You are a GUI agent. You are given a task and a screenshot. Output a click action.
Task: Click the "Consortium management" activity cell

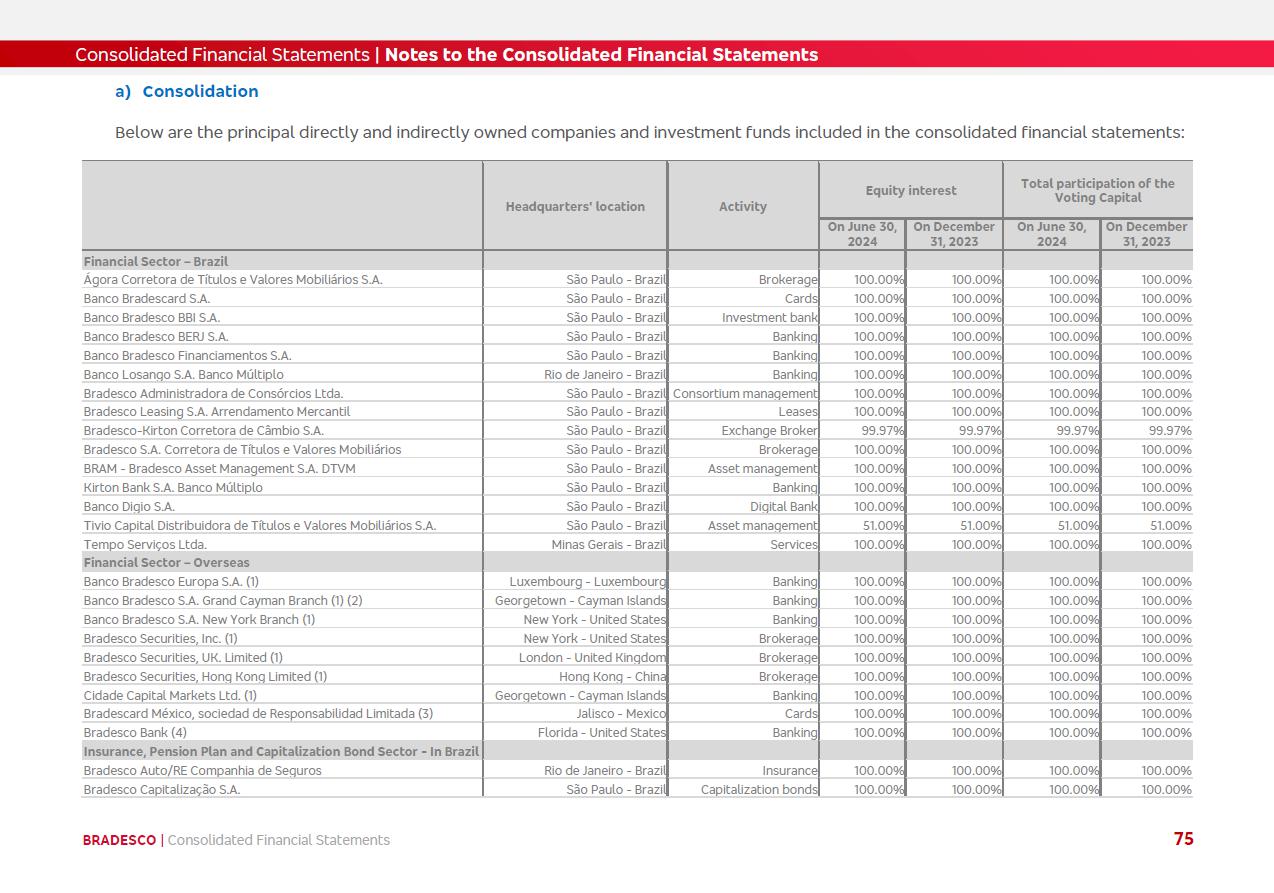click(744, 394)
